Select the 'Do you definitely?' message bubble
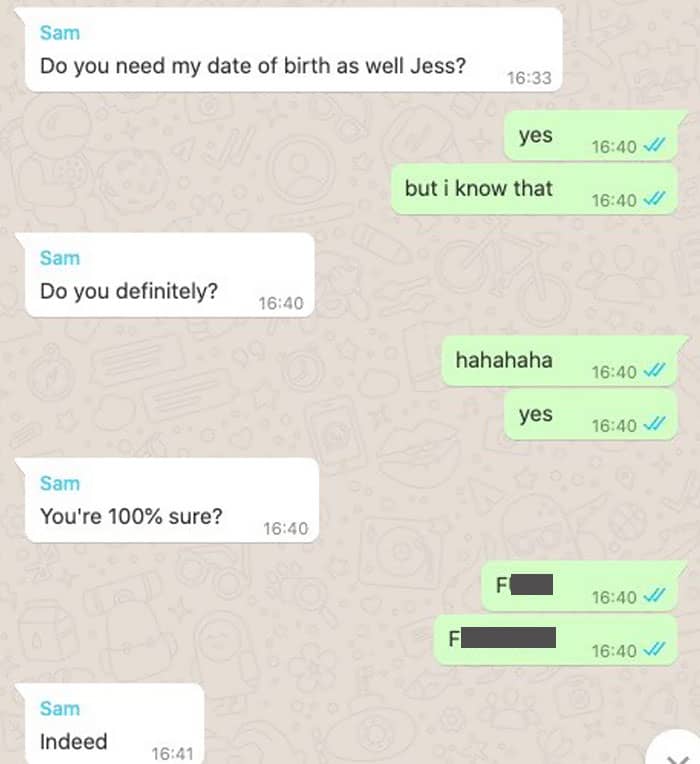 [x=170, y=275]
